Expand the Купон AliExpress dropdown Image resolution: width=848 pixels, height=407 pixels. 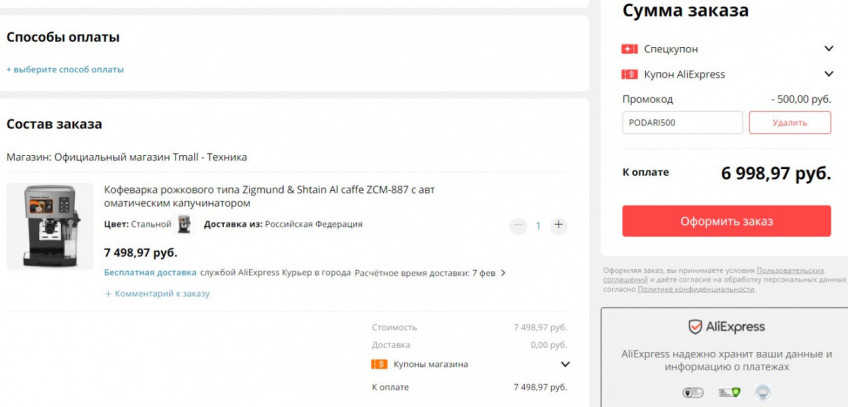(828, 74)
